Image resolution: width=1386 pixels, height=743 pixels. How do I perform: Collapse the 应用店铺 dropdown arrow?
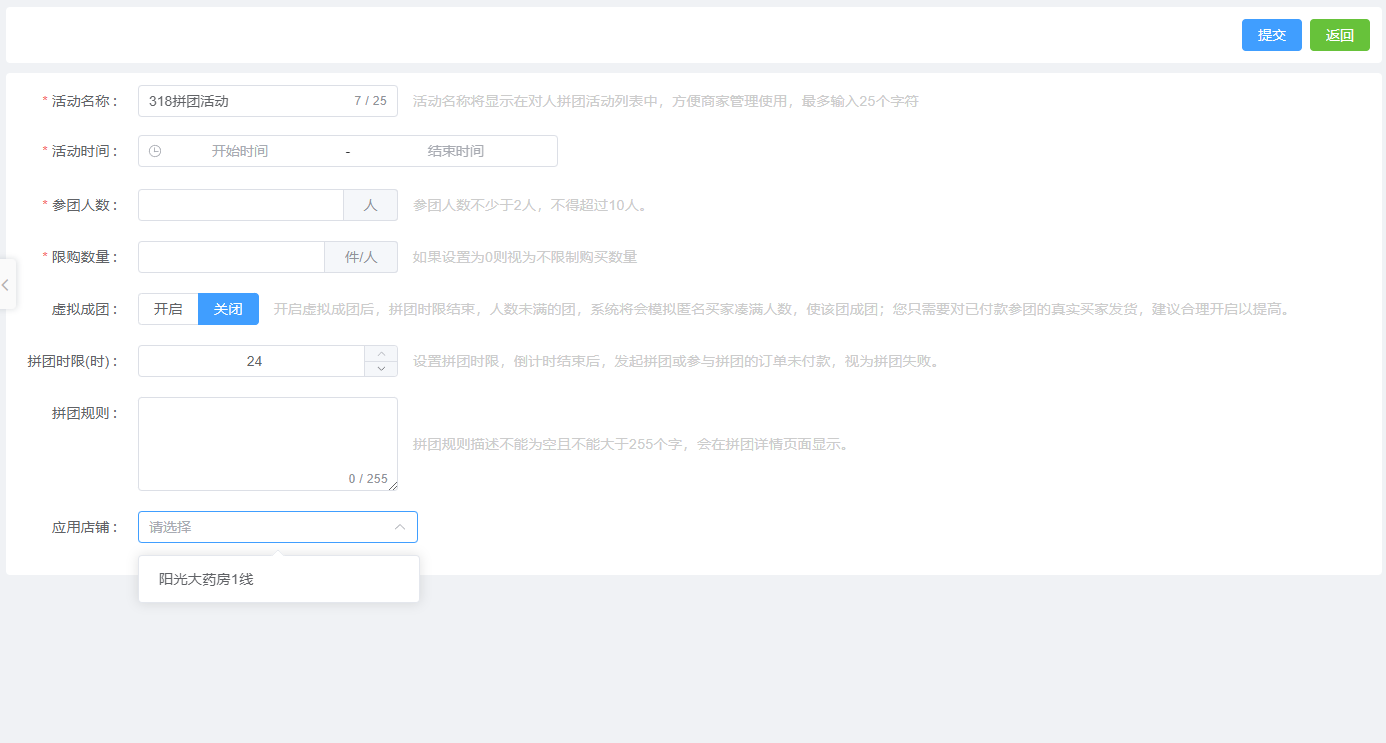pyautogui.click(x=400, y=527)
